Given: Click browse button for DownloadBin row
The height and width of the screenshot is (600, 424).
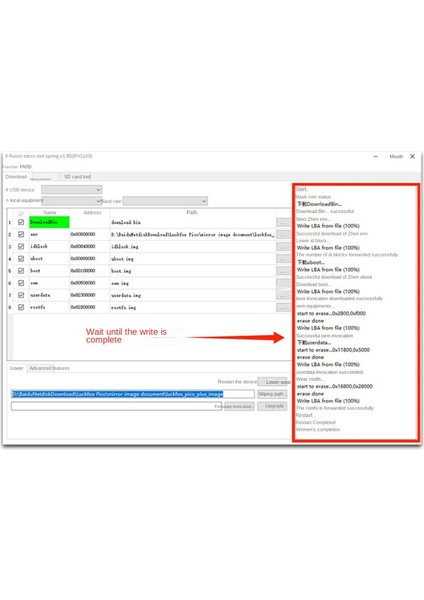Looking at the screenshot, I should (283, 222).
